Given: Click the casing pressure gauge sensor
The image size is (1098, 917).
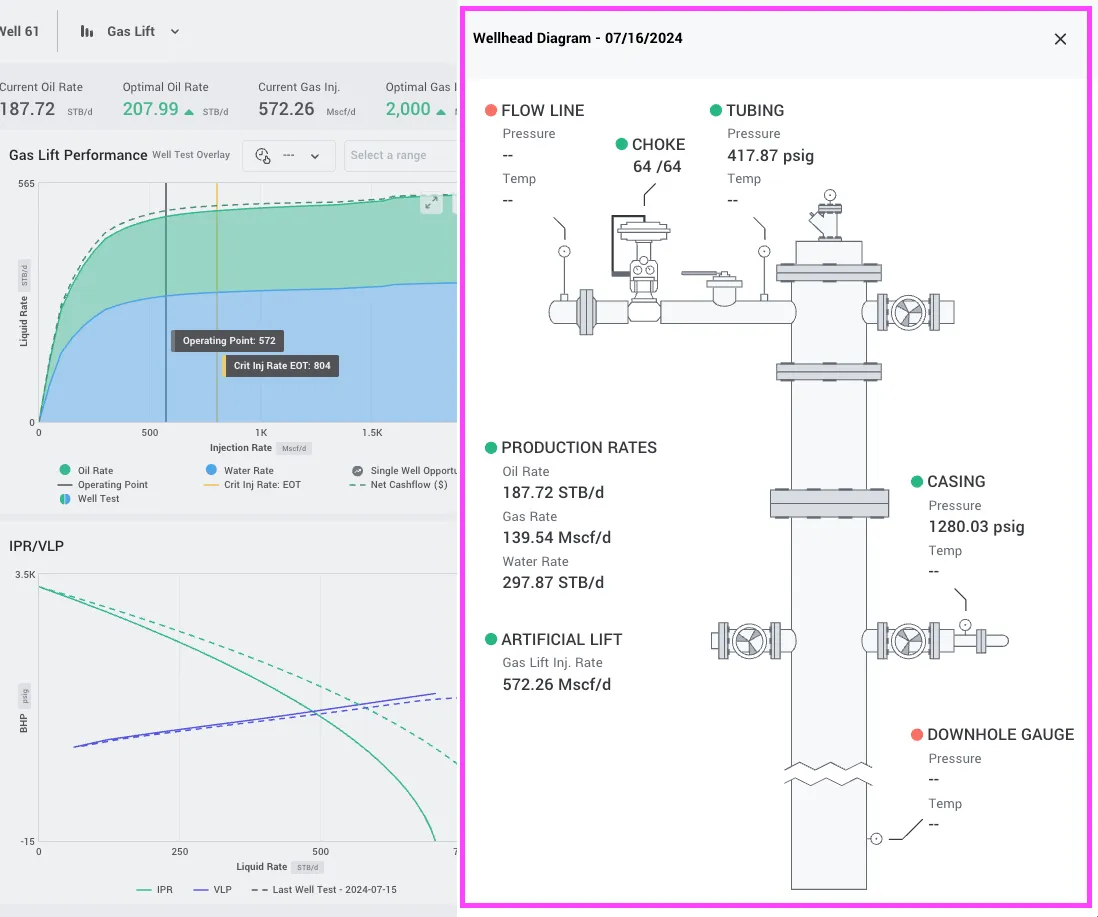Looking at the screenshot, I should [x=965, y=625].
